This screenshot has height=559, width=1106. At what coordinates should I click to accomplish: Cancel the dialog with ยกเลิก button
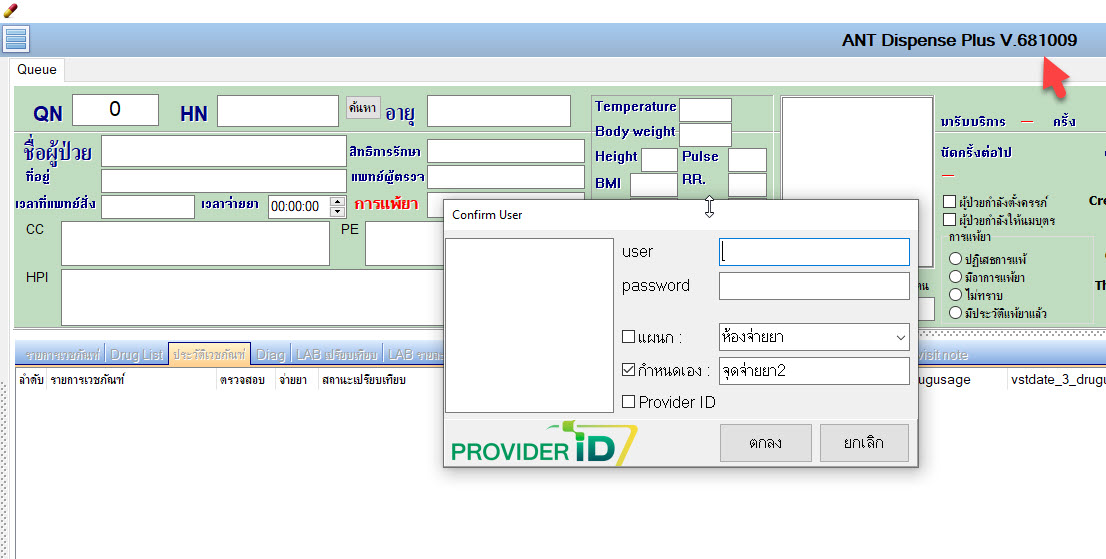863,443
